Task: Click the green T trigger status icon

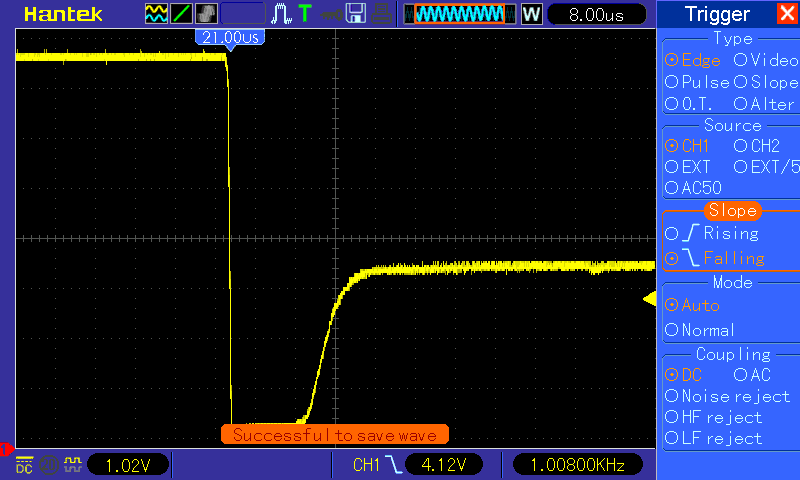Action: 305,14
